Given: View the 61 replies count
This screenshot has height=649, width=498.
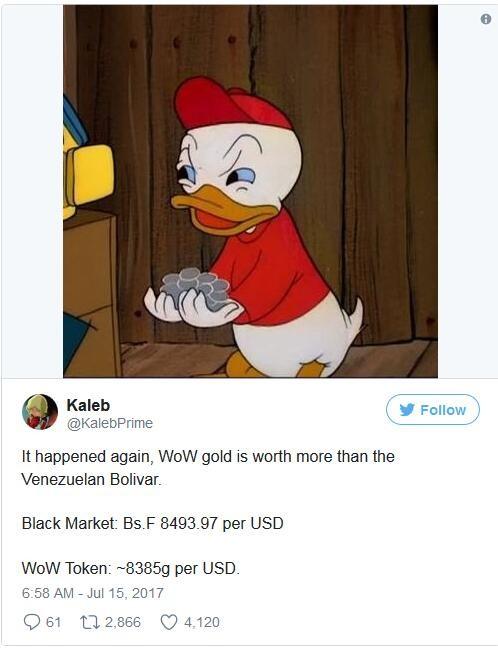Looking at the screenshot, I should tap(53, 622).
